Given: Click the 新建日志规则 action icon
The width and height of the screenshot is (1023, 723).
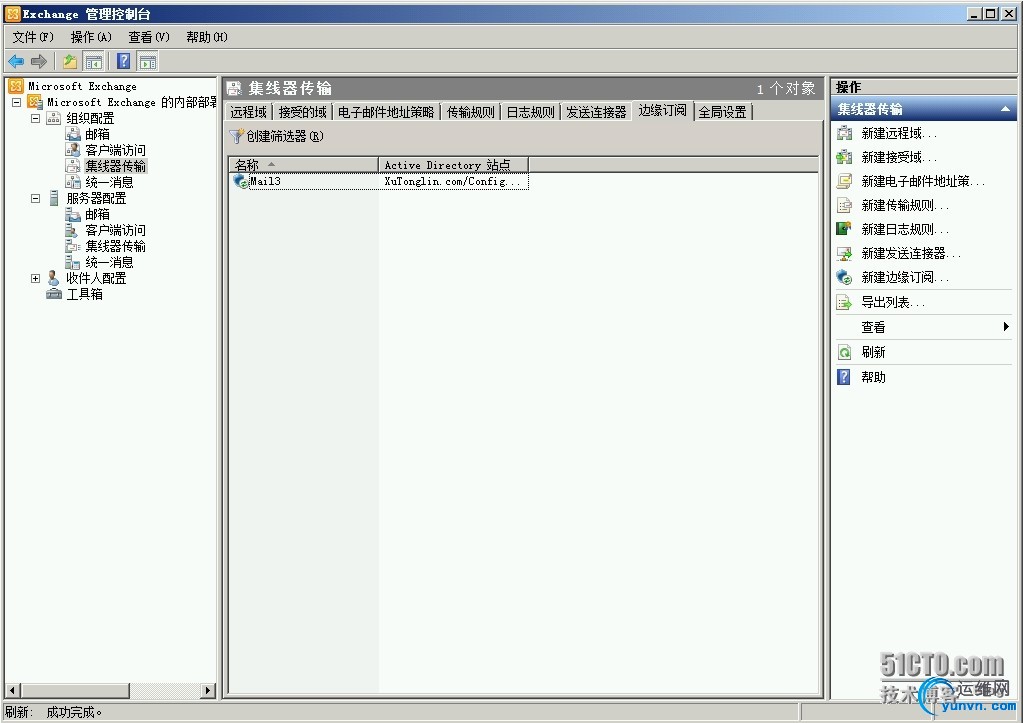Looking at the screenshot, I should 844,229.
